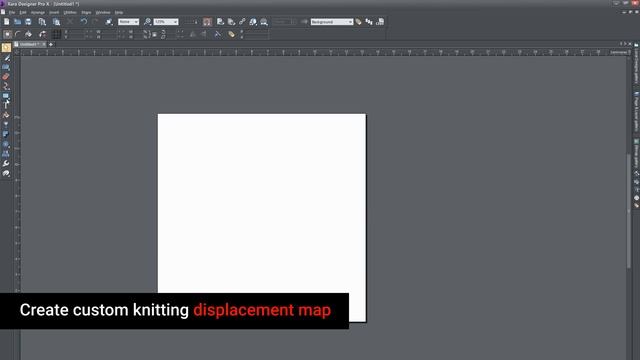Select the Shape Editor tool
Screen dimensions: 640x360
point(6,87)
